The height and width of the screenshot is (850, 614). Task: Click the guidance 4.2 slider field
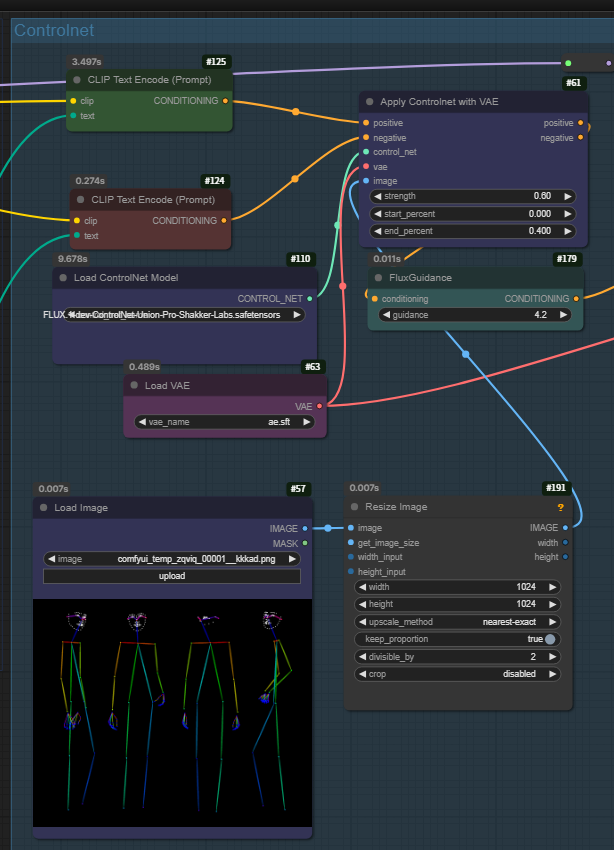point(475,314)
